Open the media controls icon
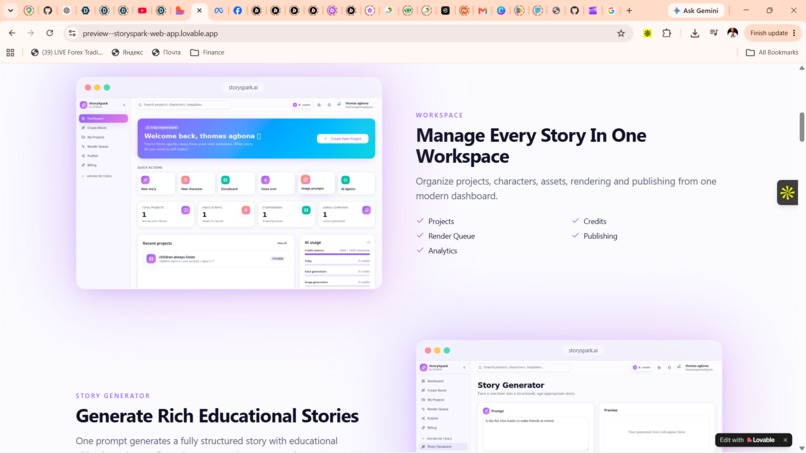The image size is (806, 453). [713, 33]
